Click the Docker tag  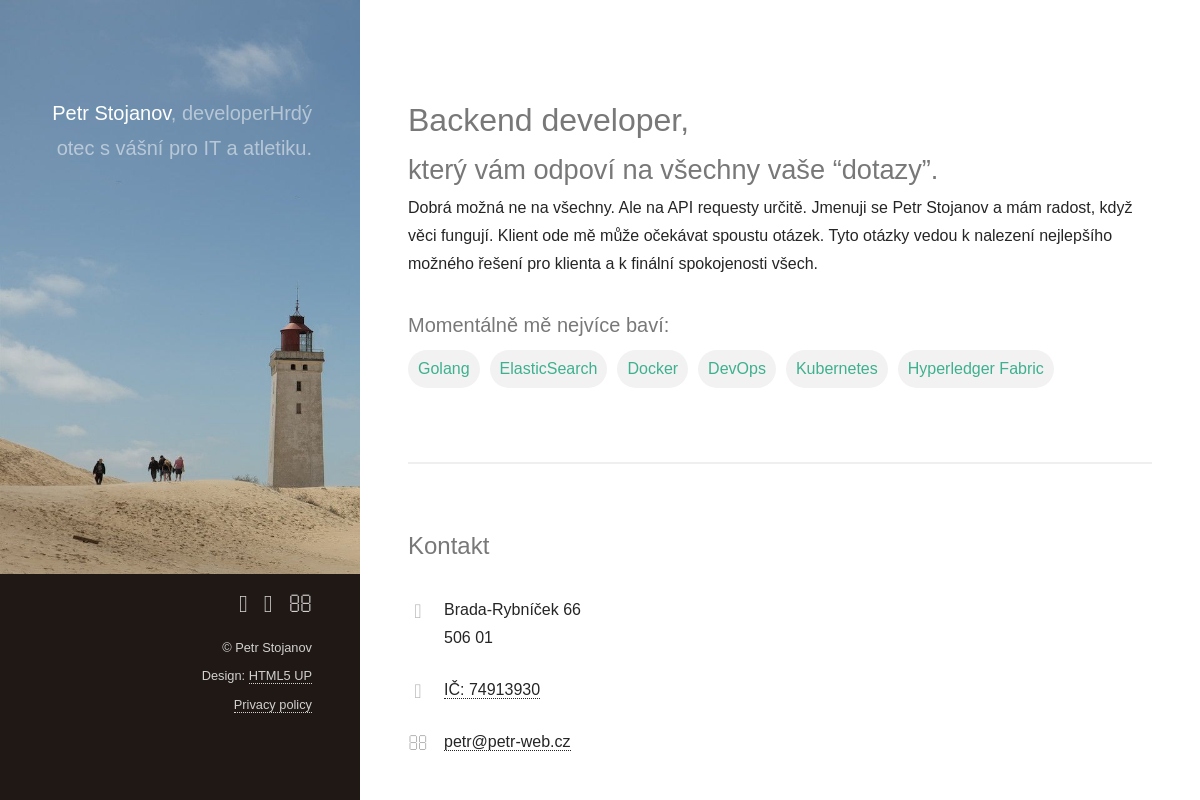click(652, 369)
